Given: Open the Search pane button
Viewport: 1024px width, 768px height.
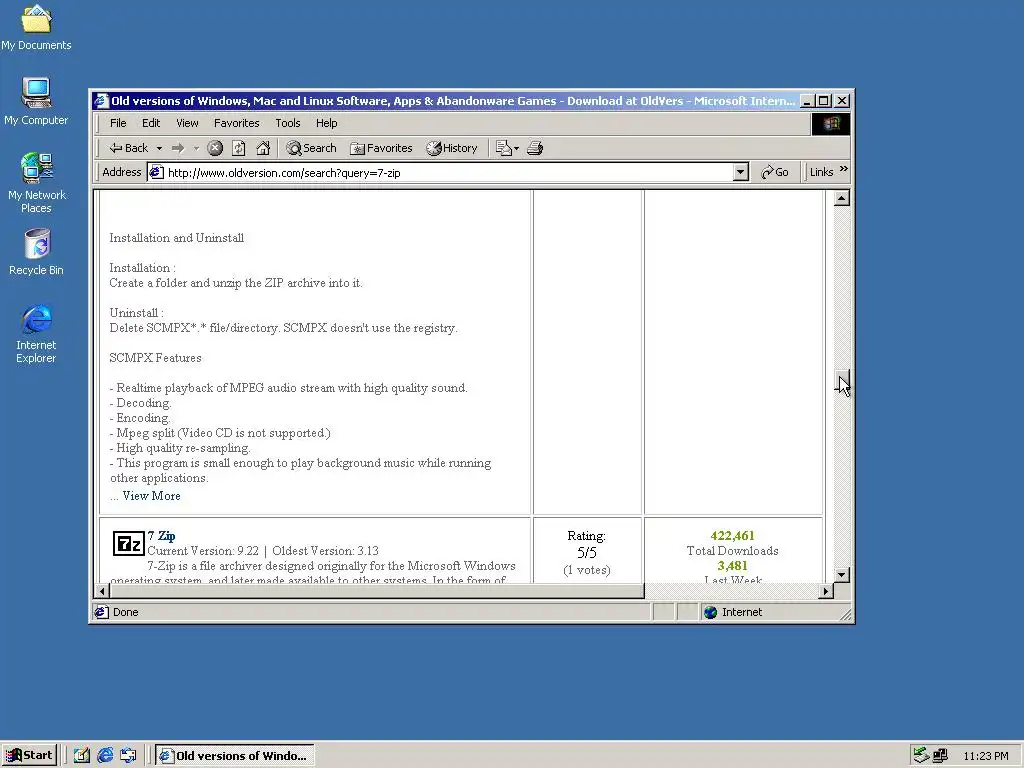Looking at the screenshot, I should 312,148.
